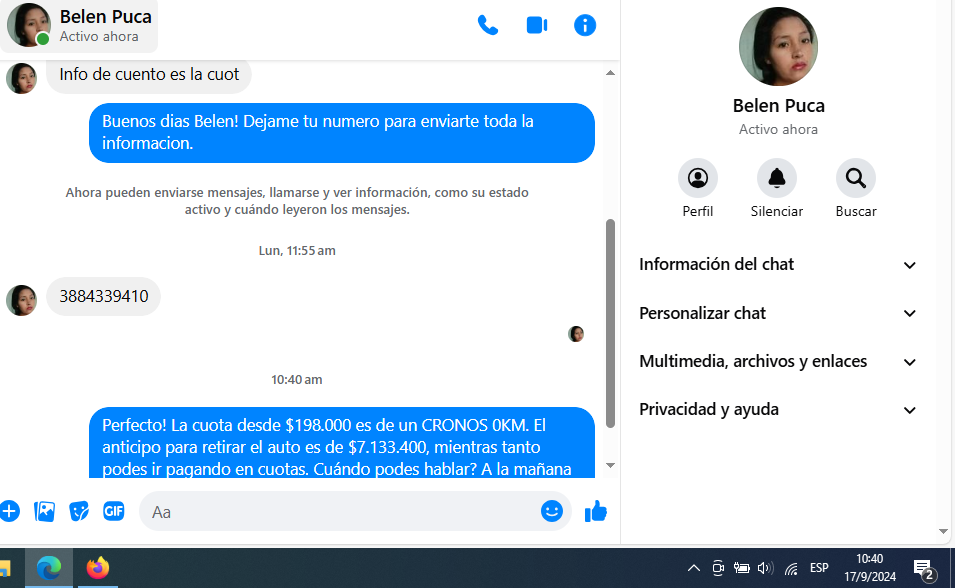The height and width of the screenshot is (588, 955).
Task: Attach a photo with the image icon
Action: 44,511
